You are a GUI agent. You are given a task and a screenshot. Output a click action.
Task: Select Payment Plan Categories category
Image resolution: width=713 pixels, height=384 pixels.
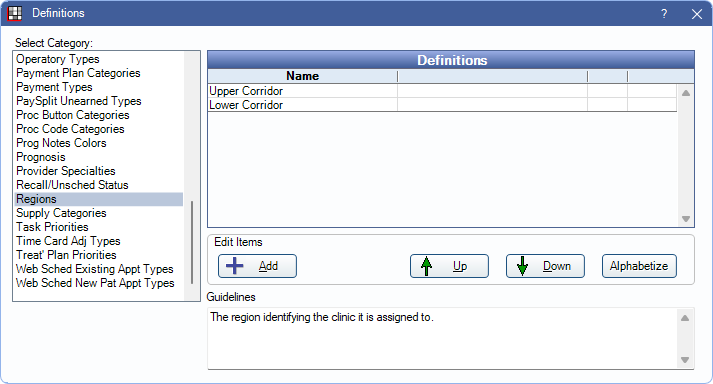click(x=99, y=73)
